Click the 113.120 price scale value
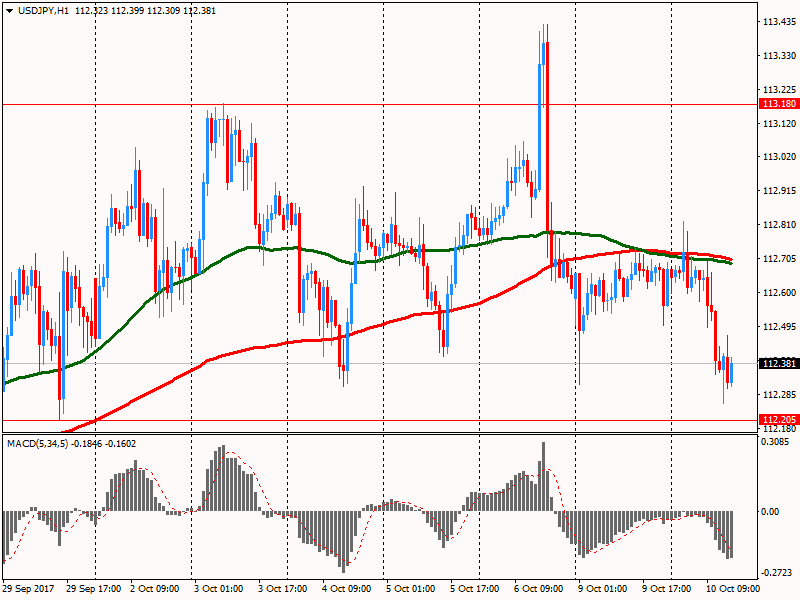 tap(779, 124)
